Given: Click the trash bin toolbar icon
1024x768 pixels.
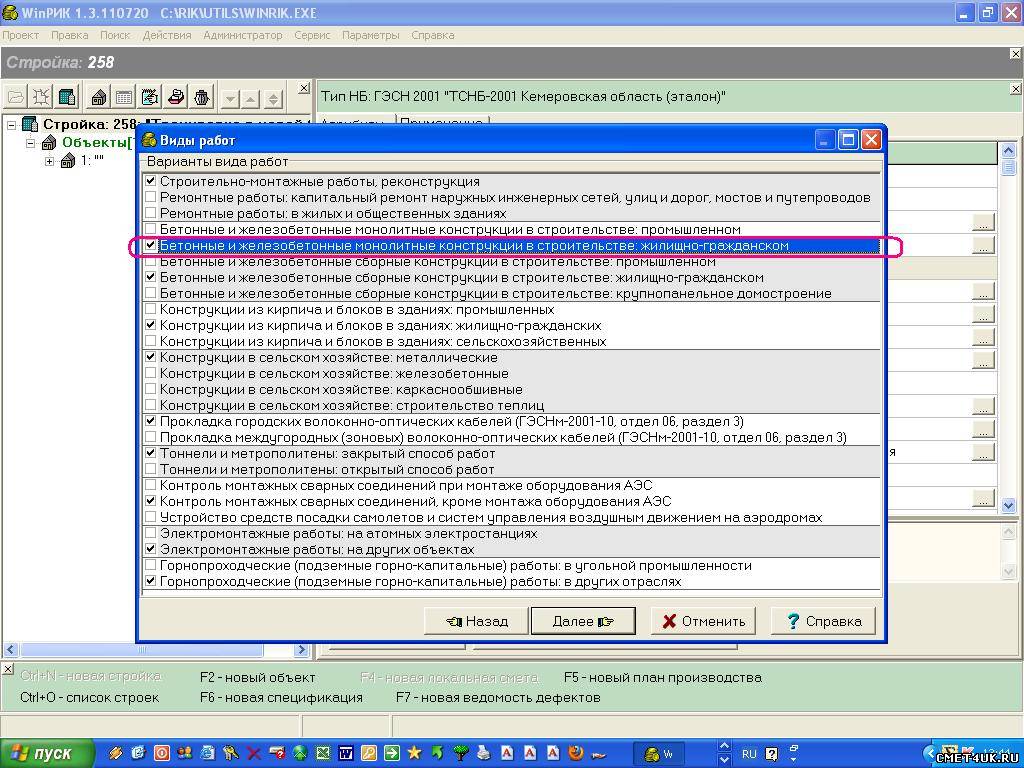Looking at the screenshot, I should pos(202,98).
